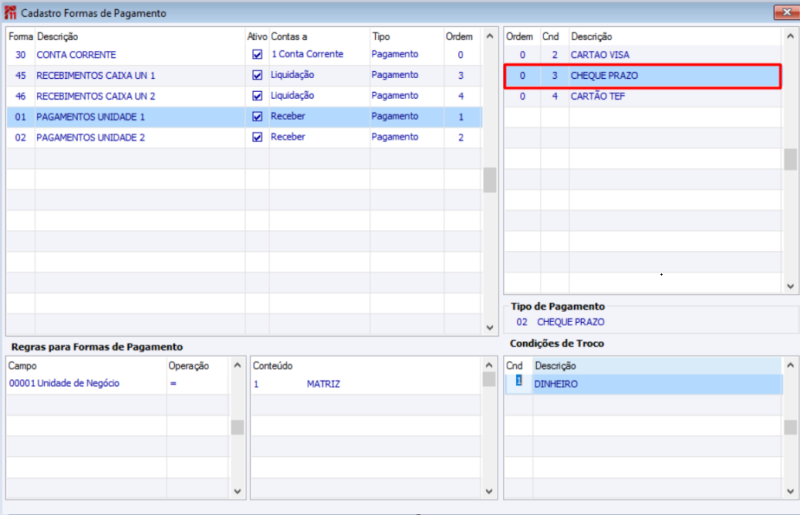Toggle Ativo checkbox for RECEBIMENTOS CAIXA UN 1

click(x=257, y=75)
